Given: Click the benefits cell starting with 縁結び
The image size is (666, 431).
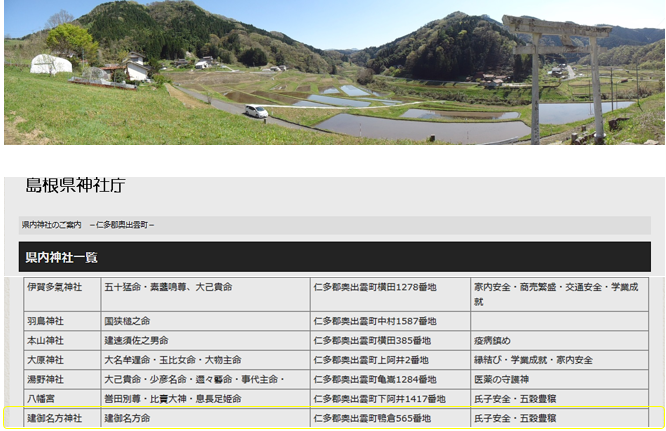Looking at the screenshot, I should (x=559, y=361).
